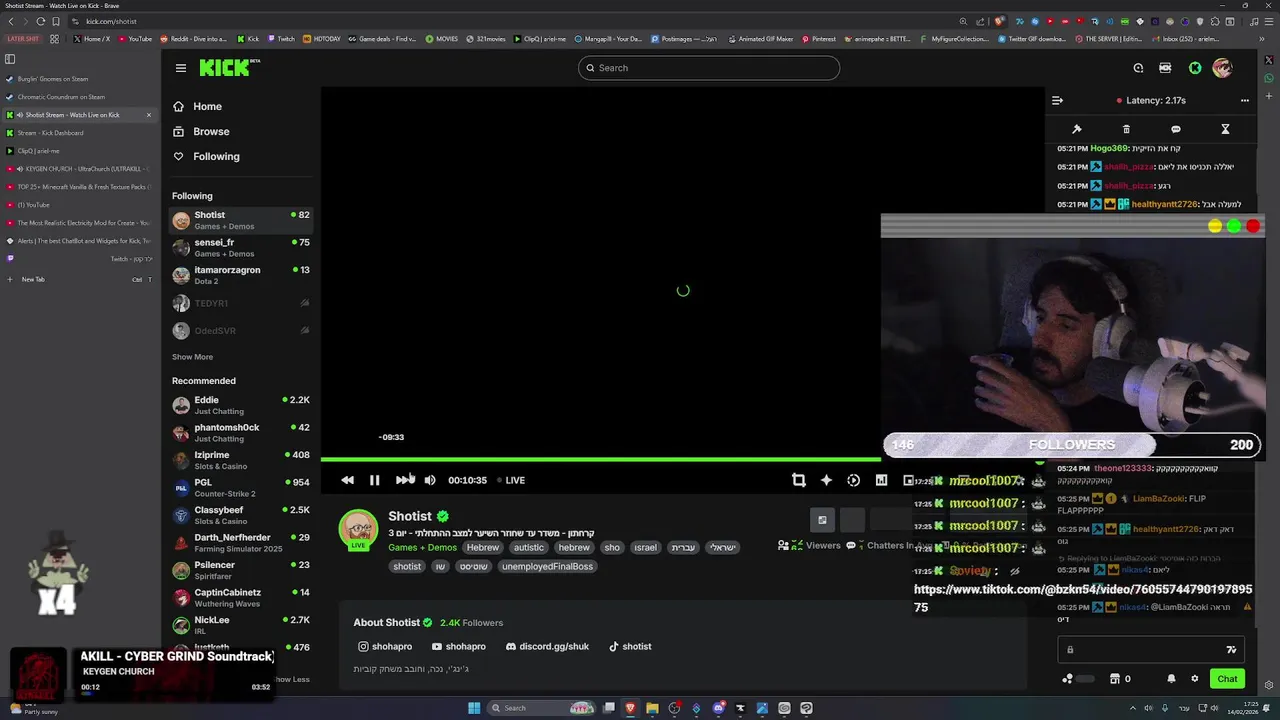Open itamarorzagron channel in sidebar
Screen dimensions: 1280x720
(x=240, y=275)
